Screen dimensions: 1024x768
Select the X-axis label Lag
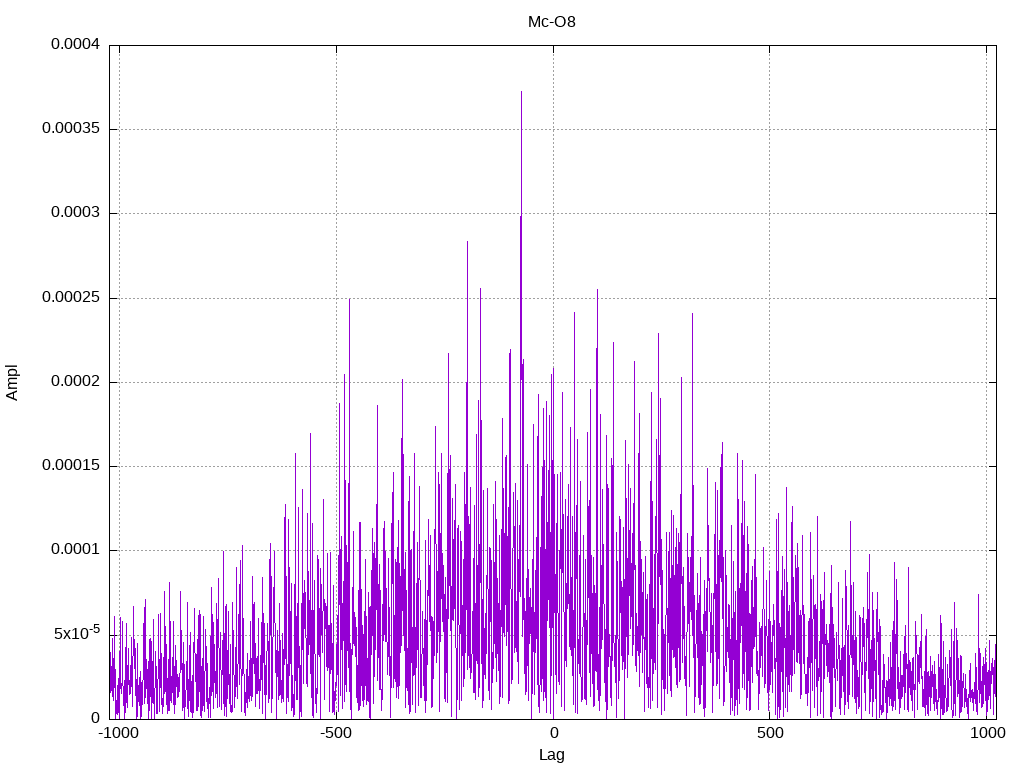click(x=552, y=755)
